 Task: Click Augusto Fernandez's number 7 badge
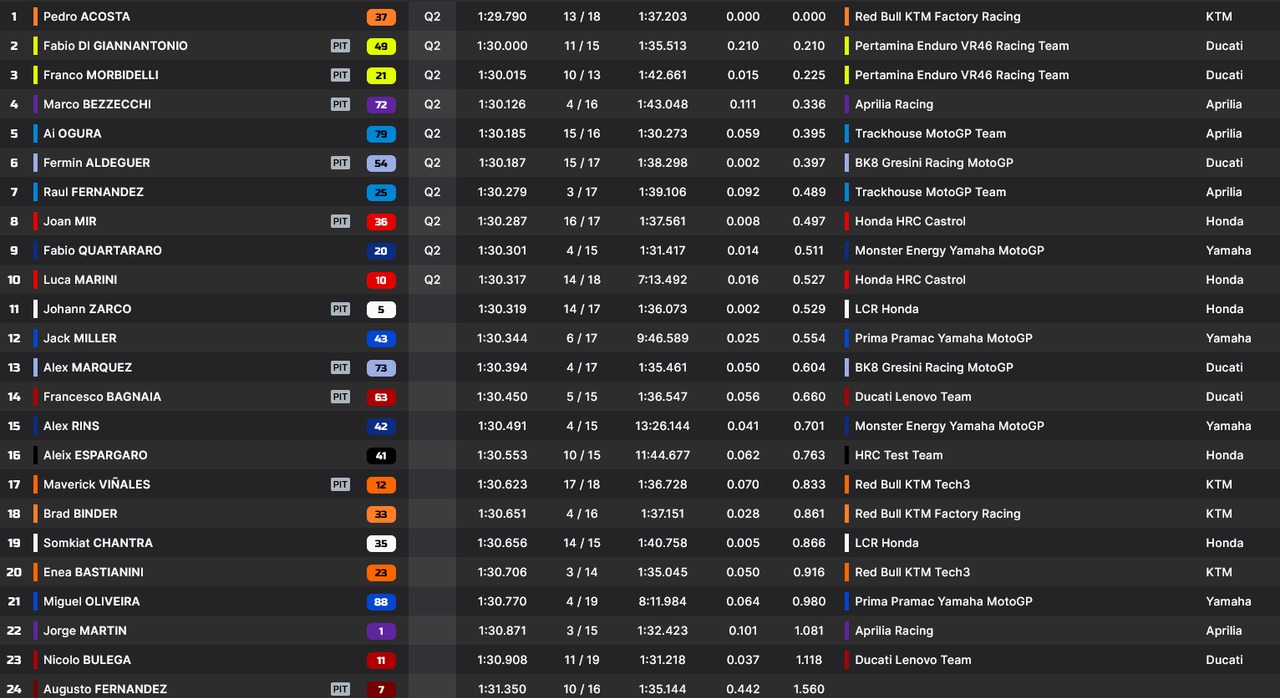pos(381,689)
